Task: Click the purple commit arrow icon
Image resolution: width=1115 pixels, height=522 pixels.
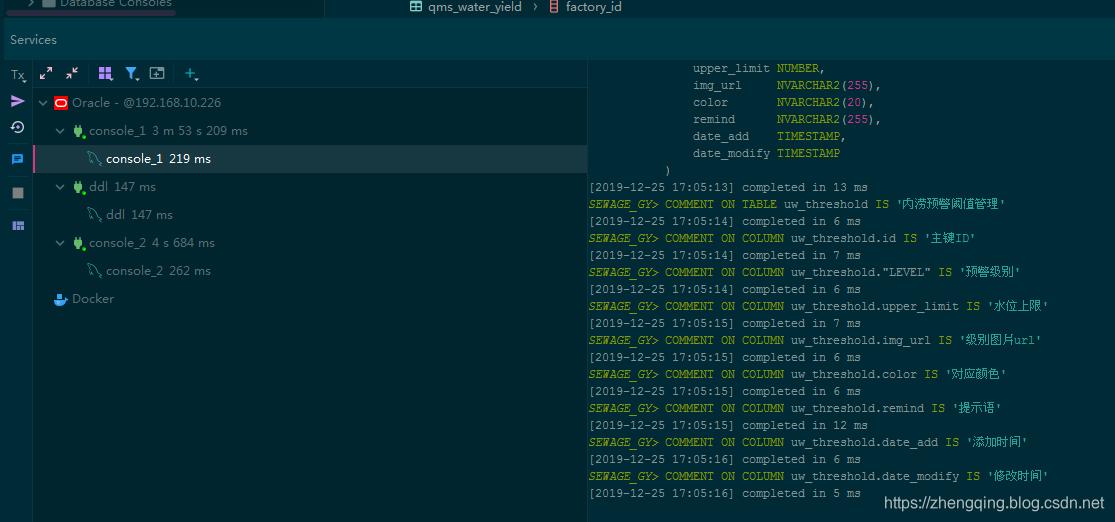Action: click(18, 101)
